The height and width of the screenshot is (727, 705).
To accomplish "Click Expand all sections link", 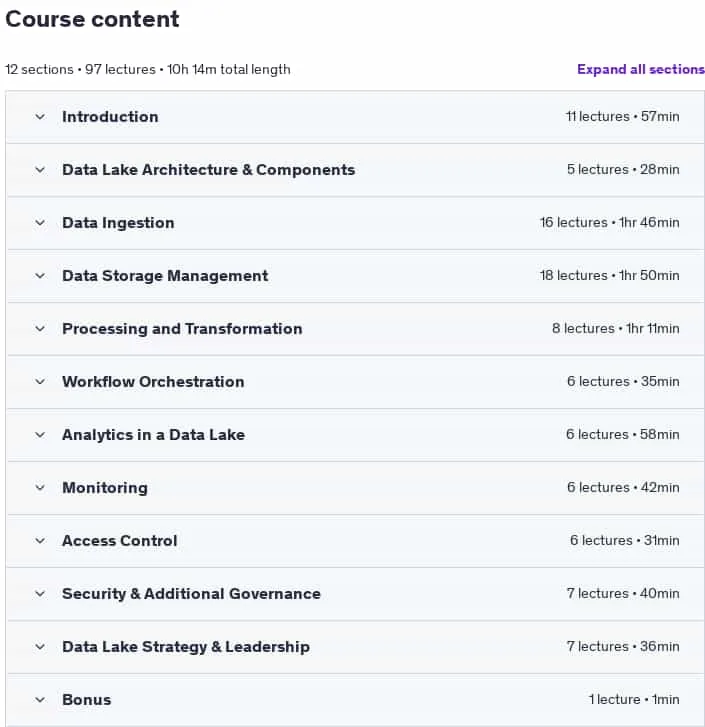I will click(641, 70).
